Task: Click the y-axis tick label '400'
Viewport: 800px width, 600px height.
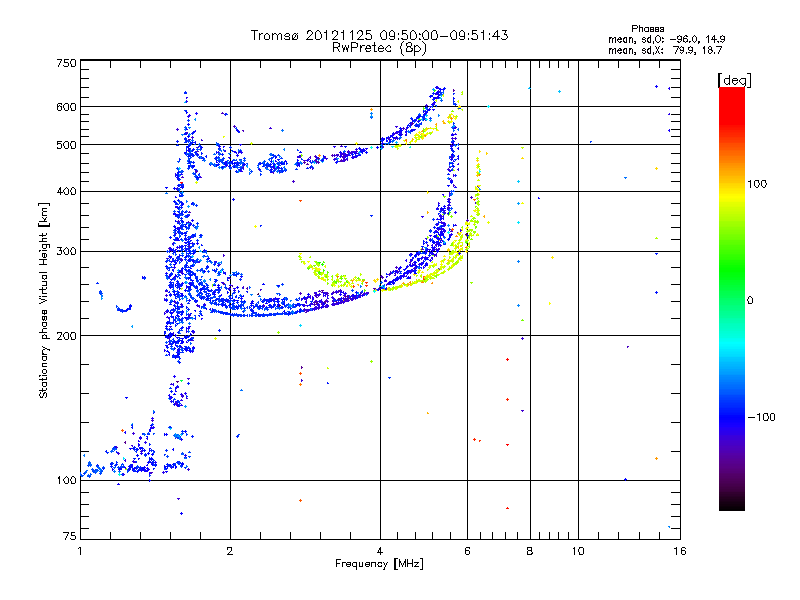Action: tap(66, 191)
